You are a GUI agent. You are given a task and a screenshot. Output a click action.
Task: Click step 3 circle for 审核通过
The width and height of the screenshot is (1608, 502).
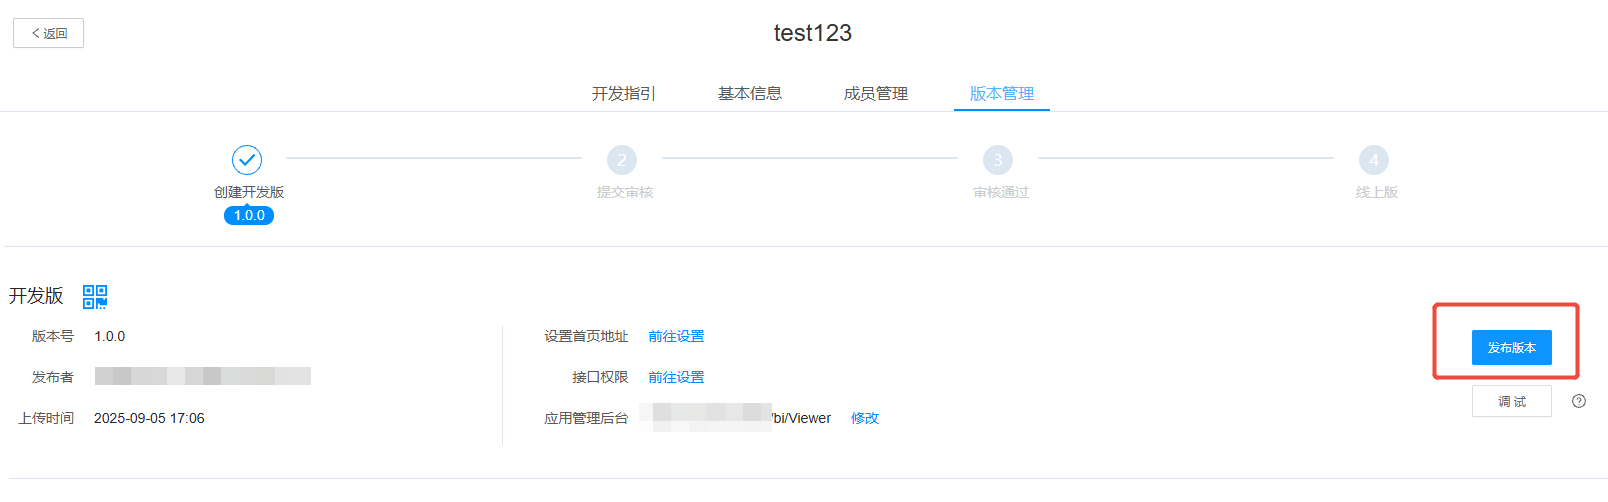pyautogui.click(x=998, y=160)
